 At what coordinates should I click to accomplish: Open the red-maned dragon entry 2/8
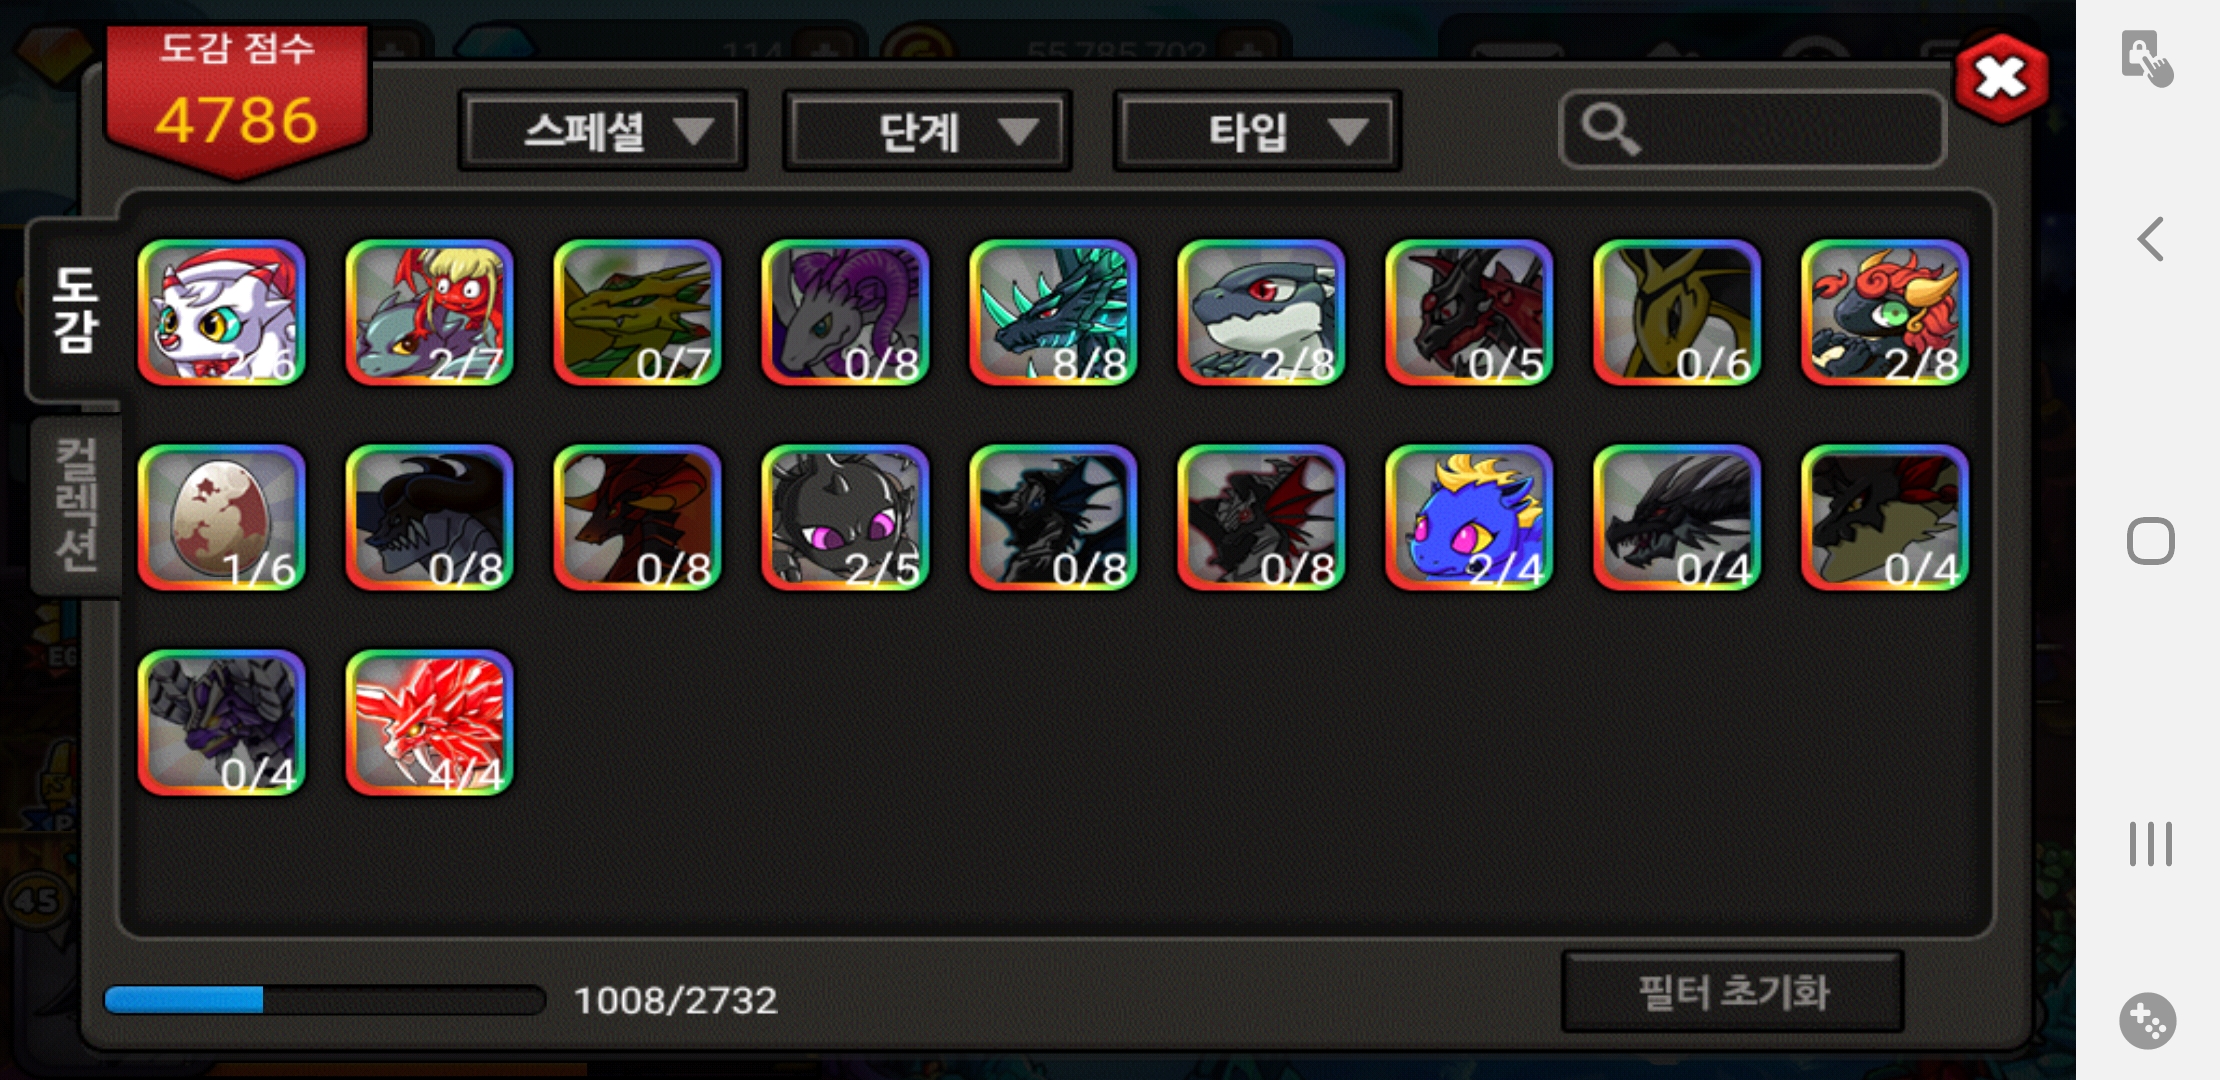coord(1885,312)
